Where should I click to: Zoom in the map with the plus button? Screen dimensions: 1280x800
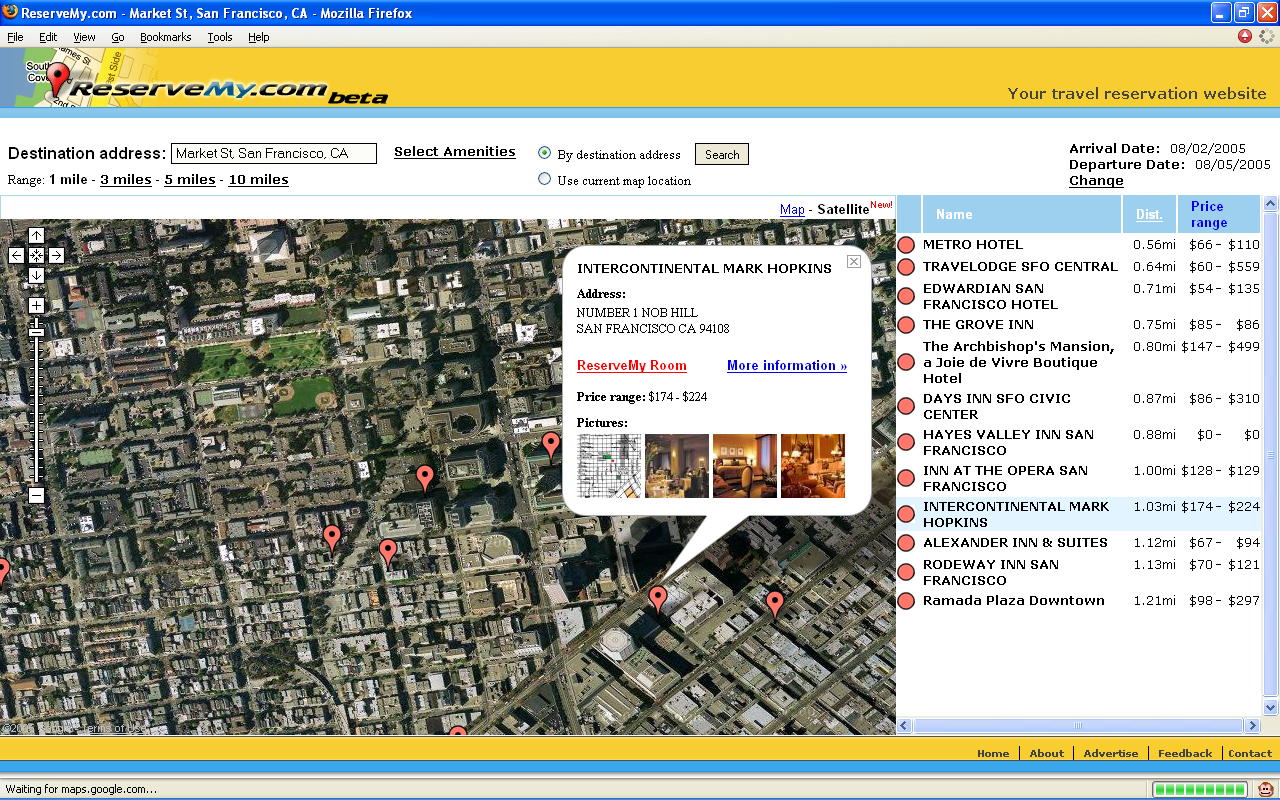click(36, 305)
